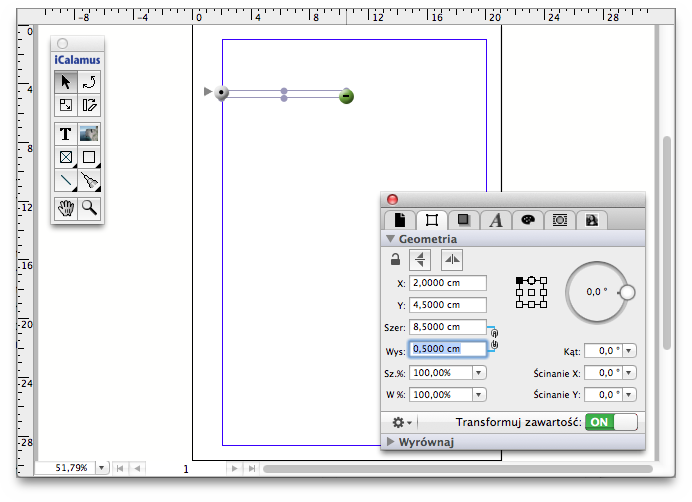Select the rotate tool in the toolbox

pyautogui.click(x=89, y=82)
